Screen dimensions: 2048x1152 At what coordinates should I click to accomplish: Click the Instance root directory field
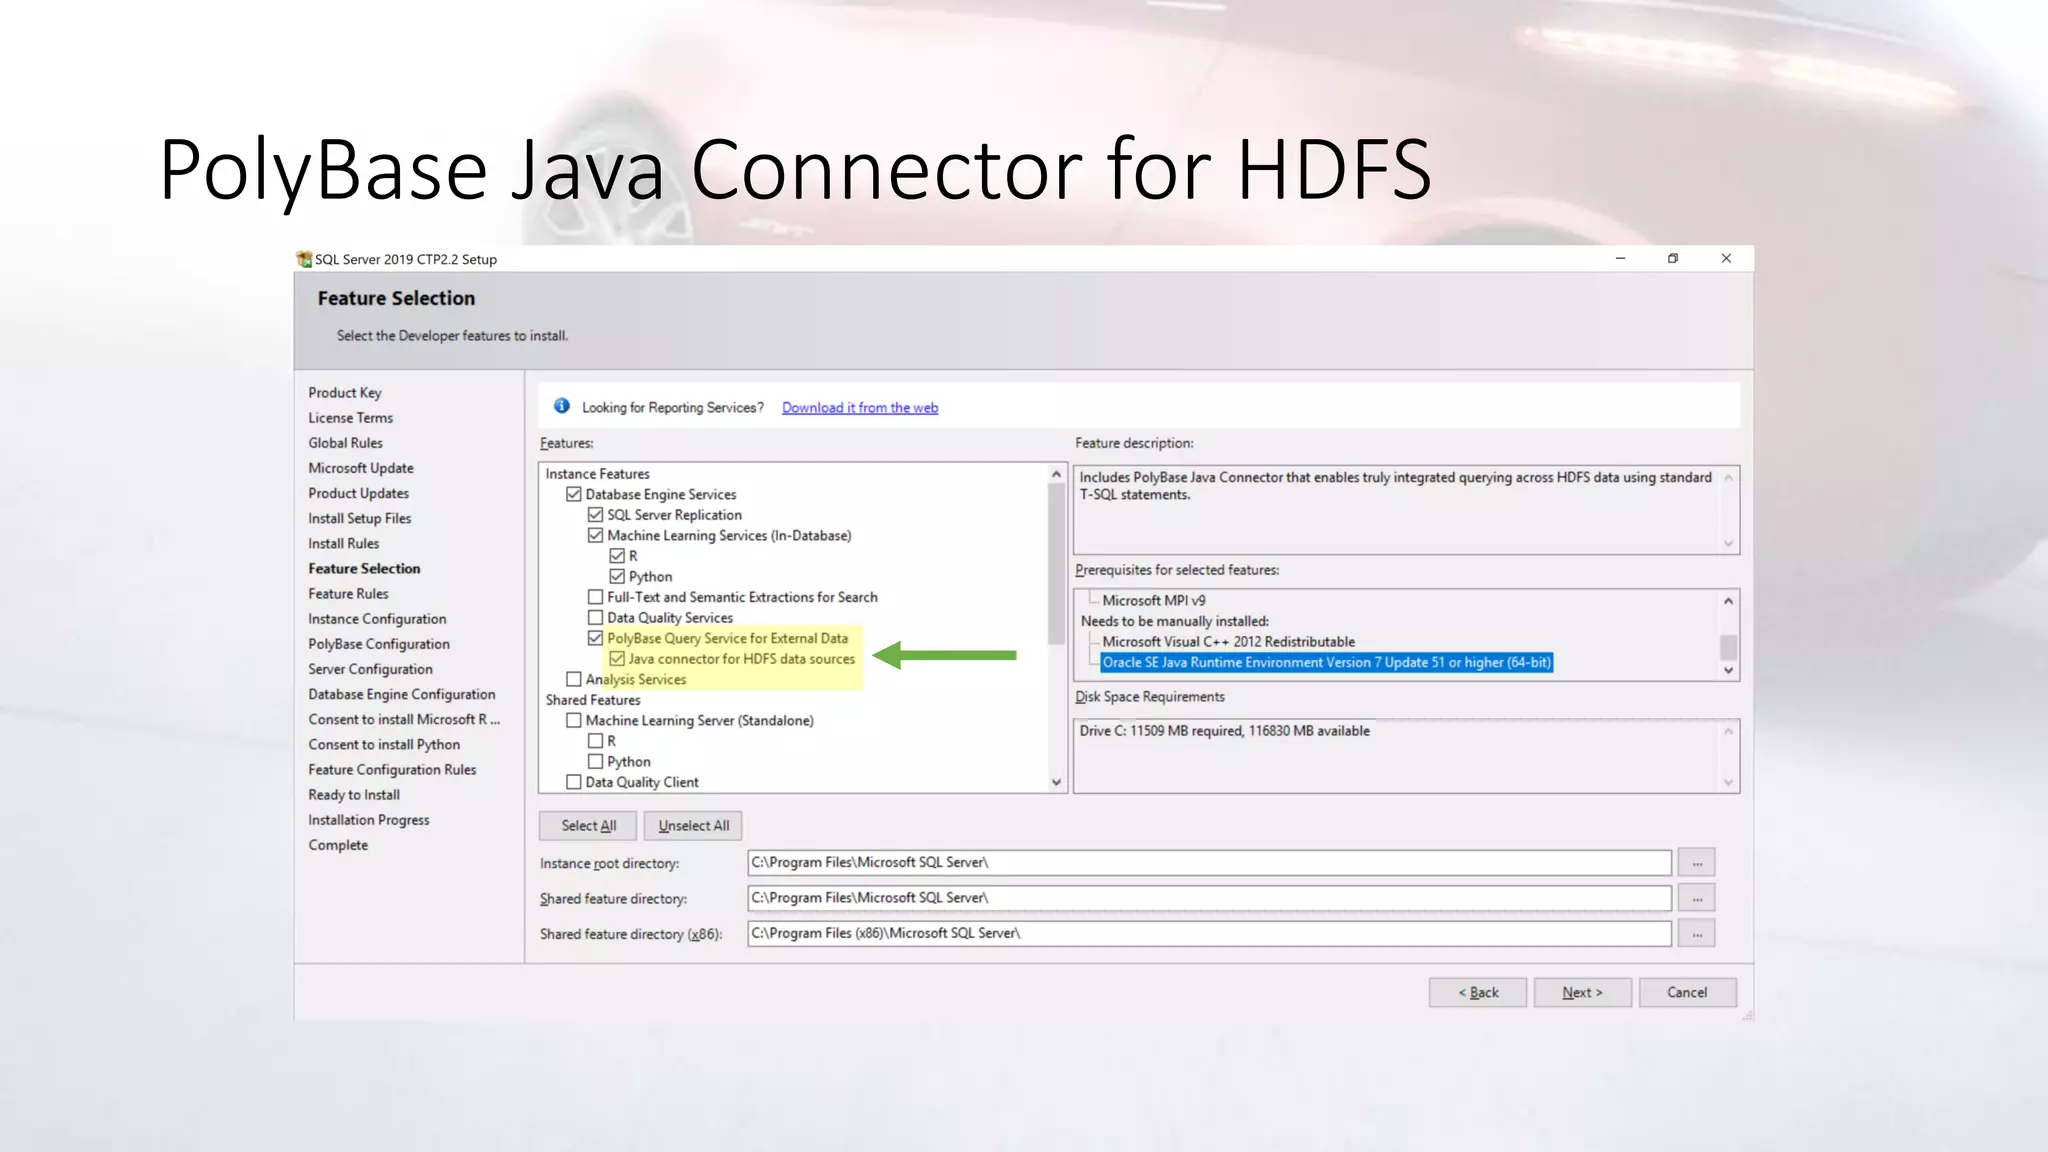tap(1209, 862)
